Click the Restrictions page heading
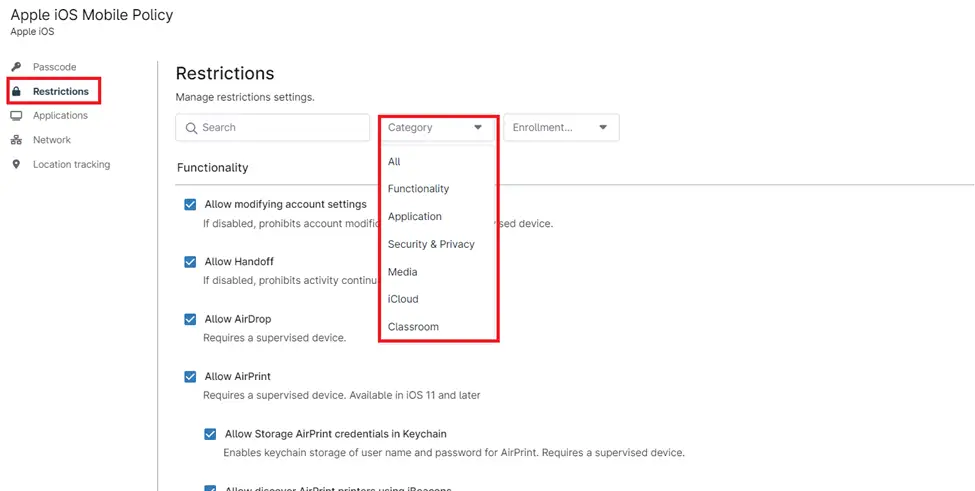 (225, 73)
